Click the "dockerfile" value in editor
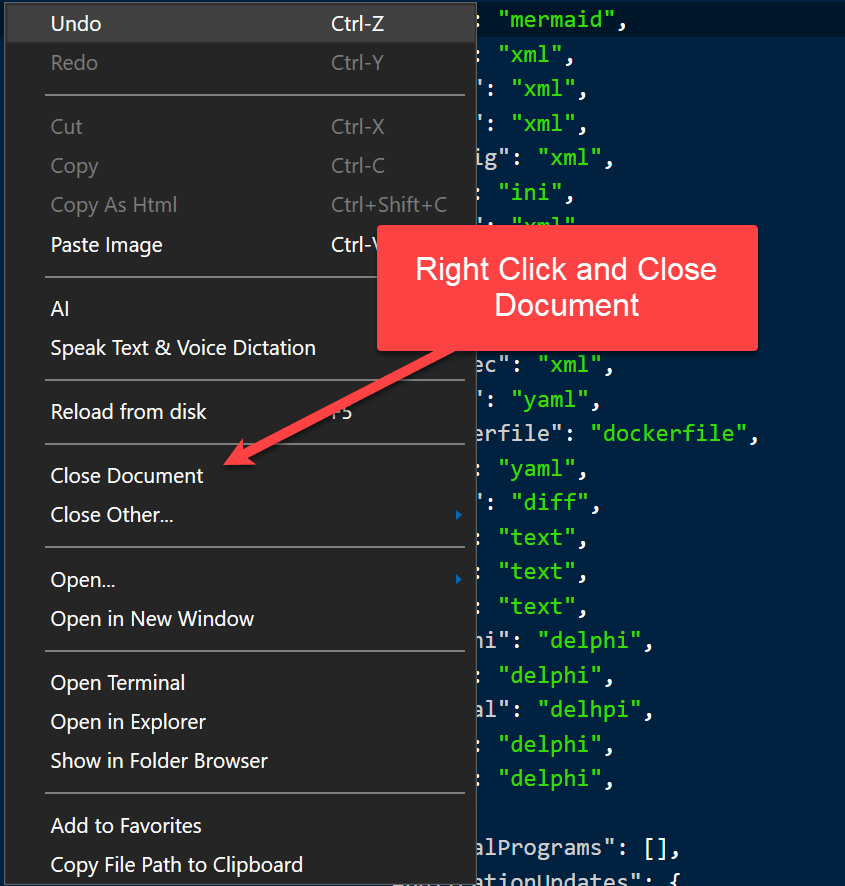Viewport: 845px width, 886px height. tap(668, 434)
